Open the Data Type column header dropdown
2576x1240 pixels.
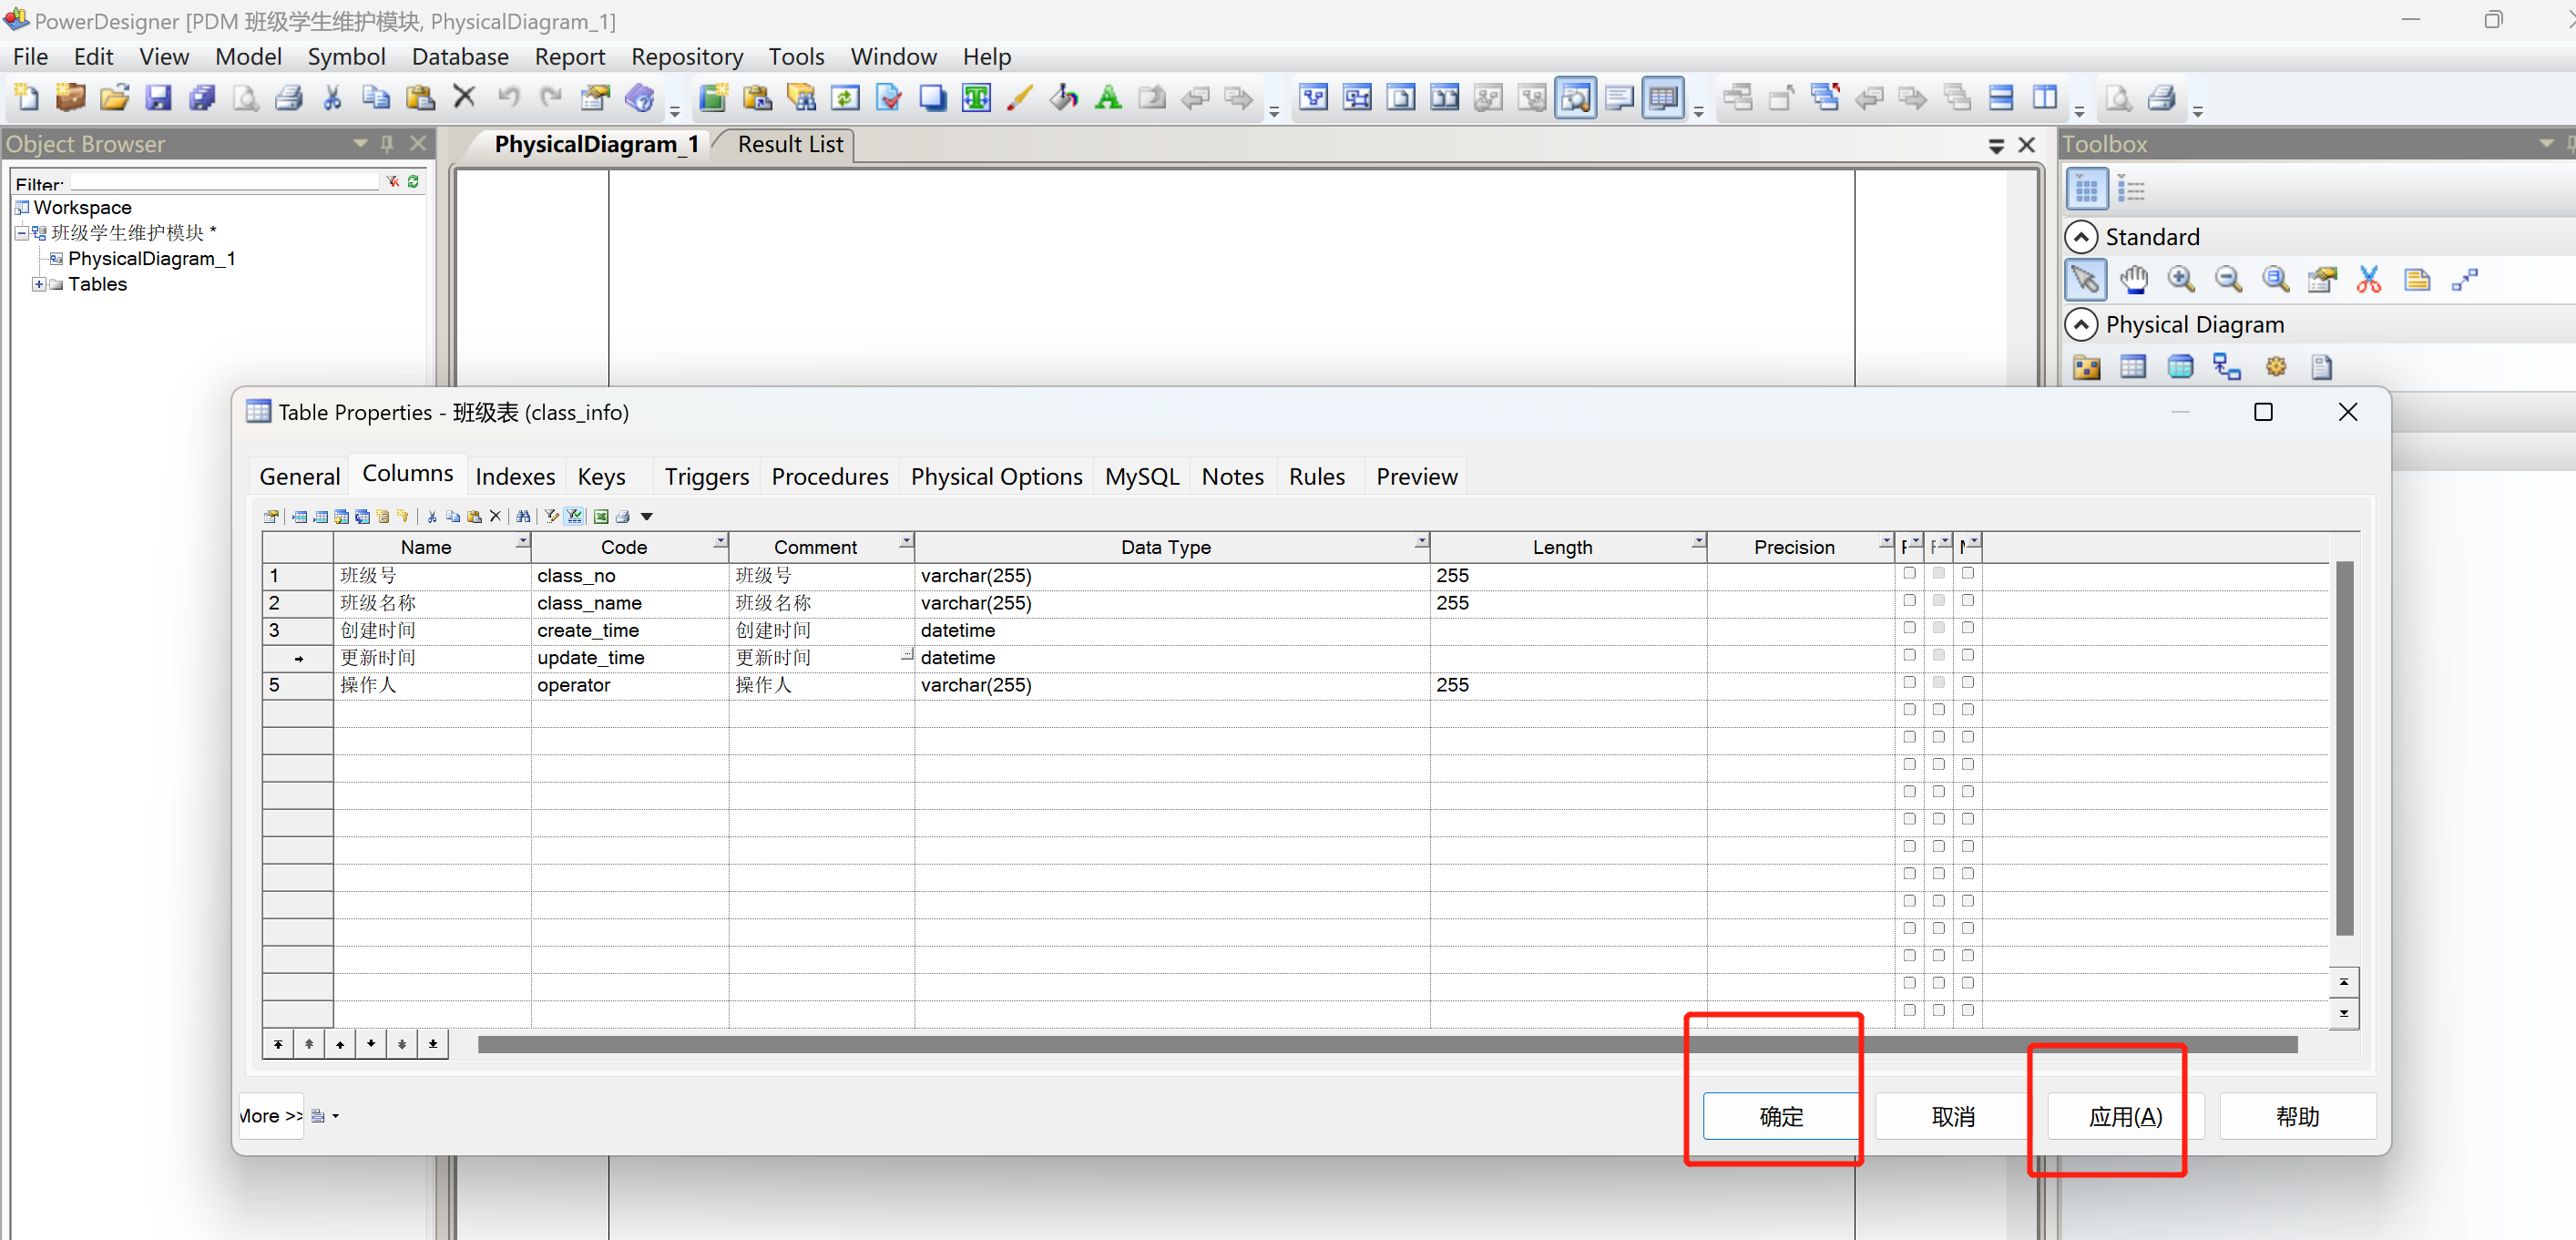1420,541
